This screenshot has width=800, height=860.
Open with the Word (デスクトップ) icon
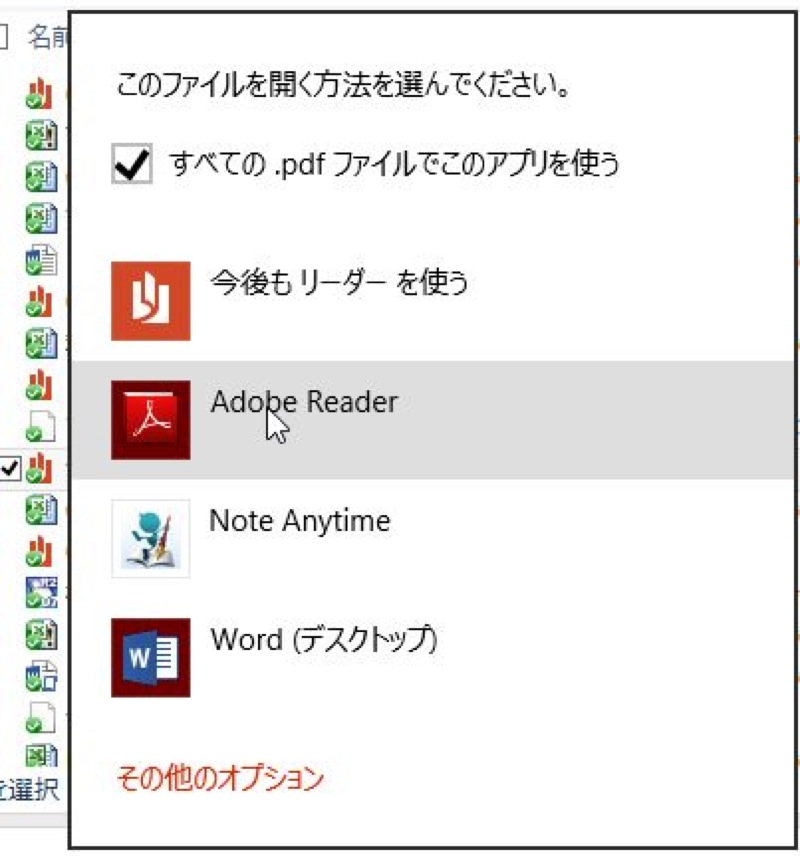[151, 657]
